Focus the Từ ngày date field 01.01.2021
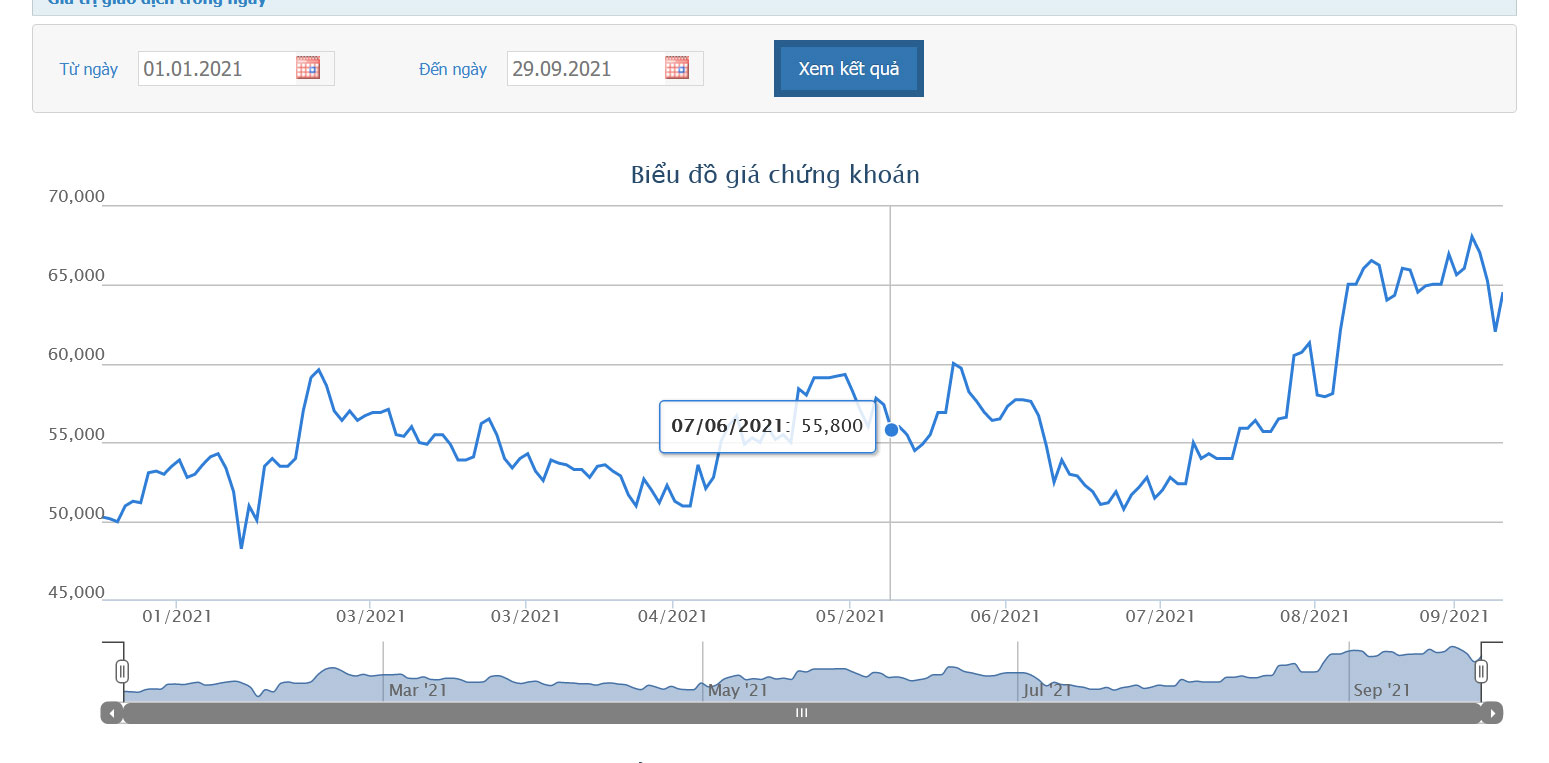 216,69
